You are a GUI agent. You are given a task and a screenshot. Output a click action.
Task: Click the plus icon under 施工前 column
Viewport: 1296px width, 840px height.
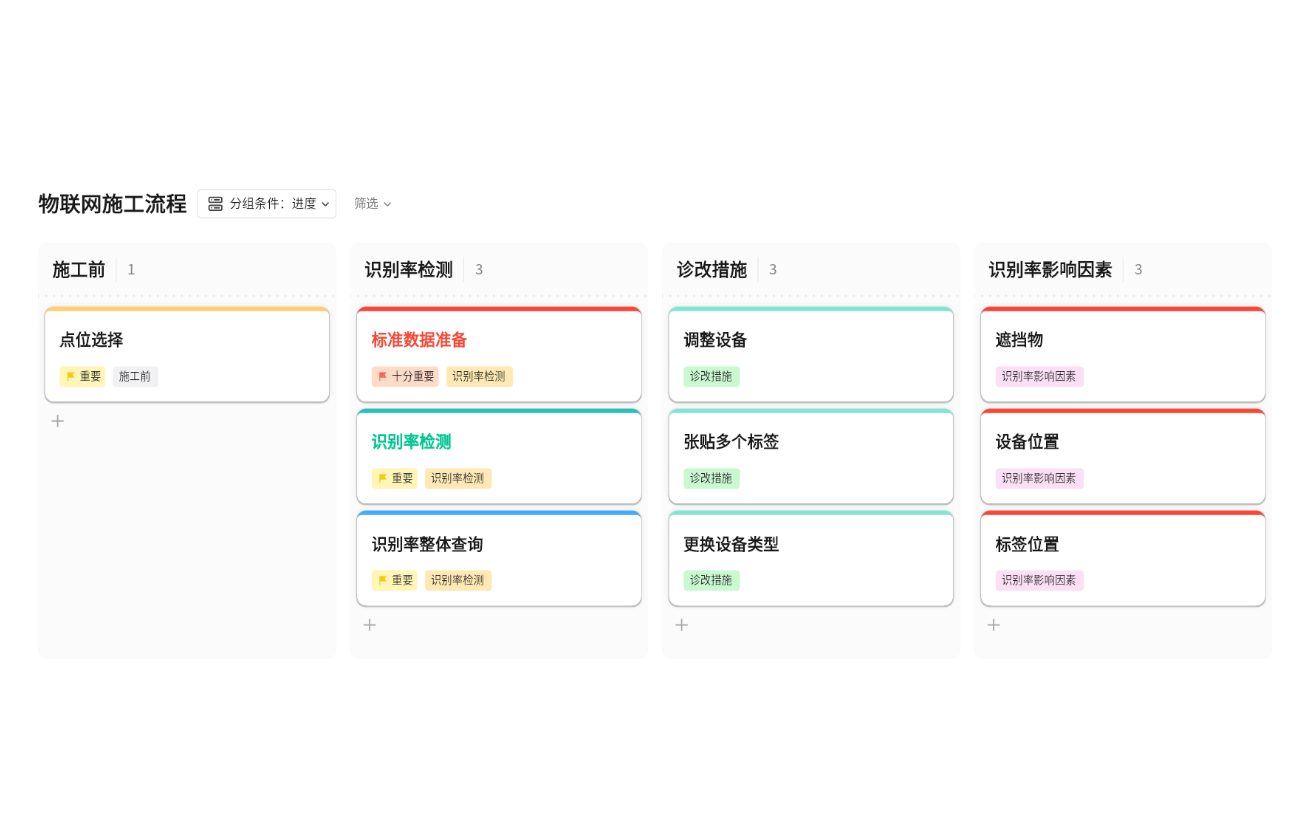click(x=57, y=421)
